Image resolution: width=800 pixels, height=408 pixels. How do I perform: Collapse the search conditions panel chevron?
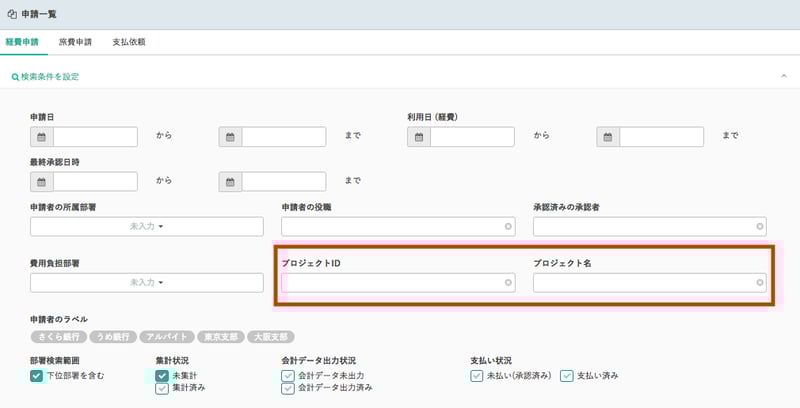(x=784, y=76)
